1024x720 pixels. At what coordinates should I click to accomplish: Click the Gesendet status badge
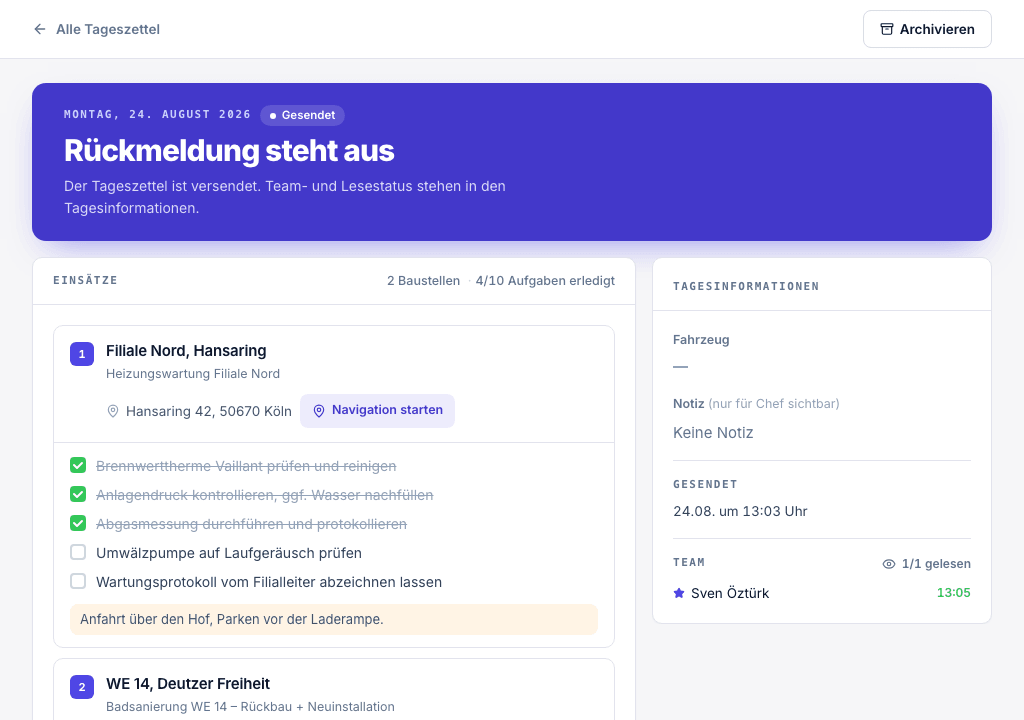302,115
